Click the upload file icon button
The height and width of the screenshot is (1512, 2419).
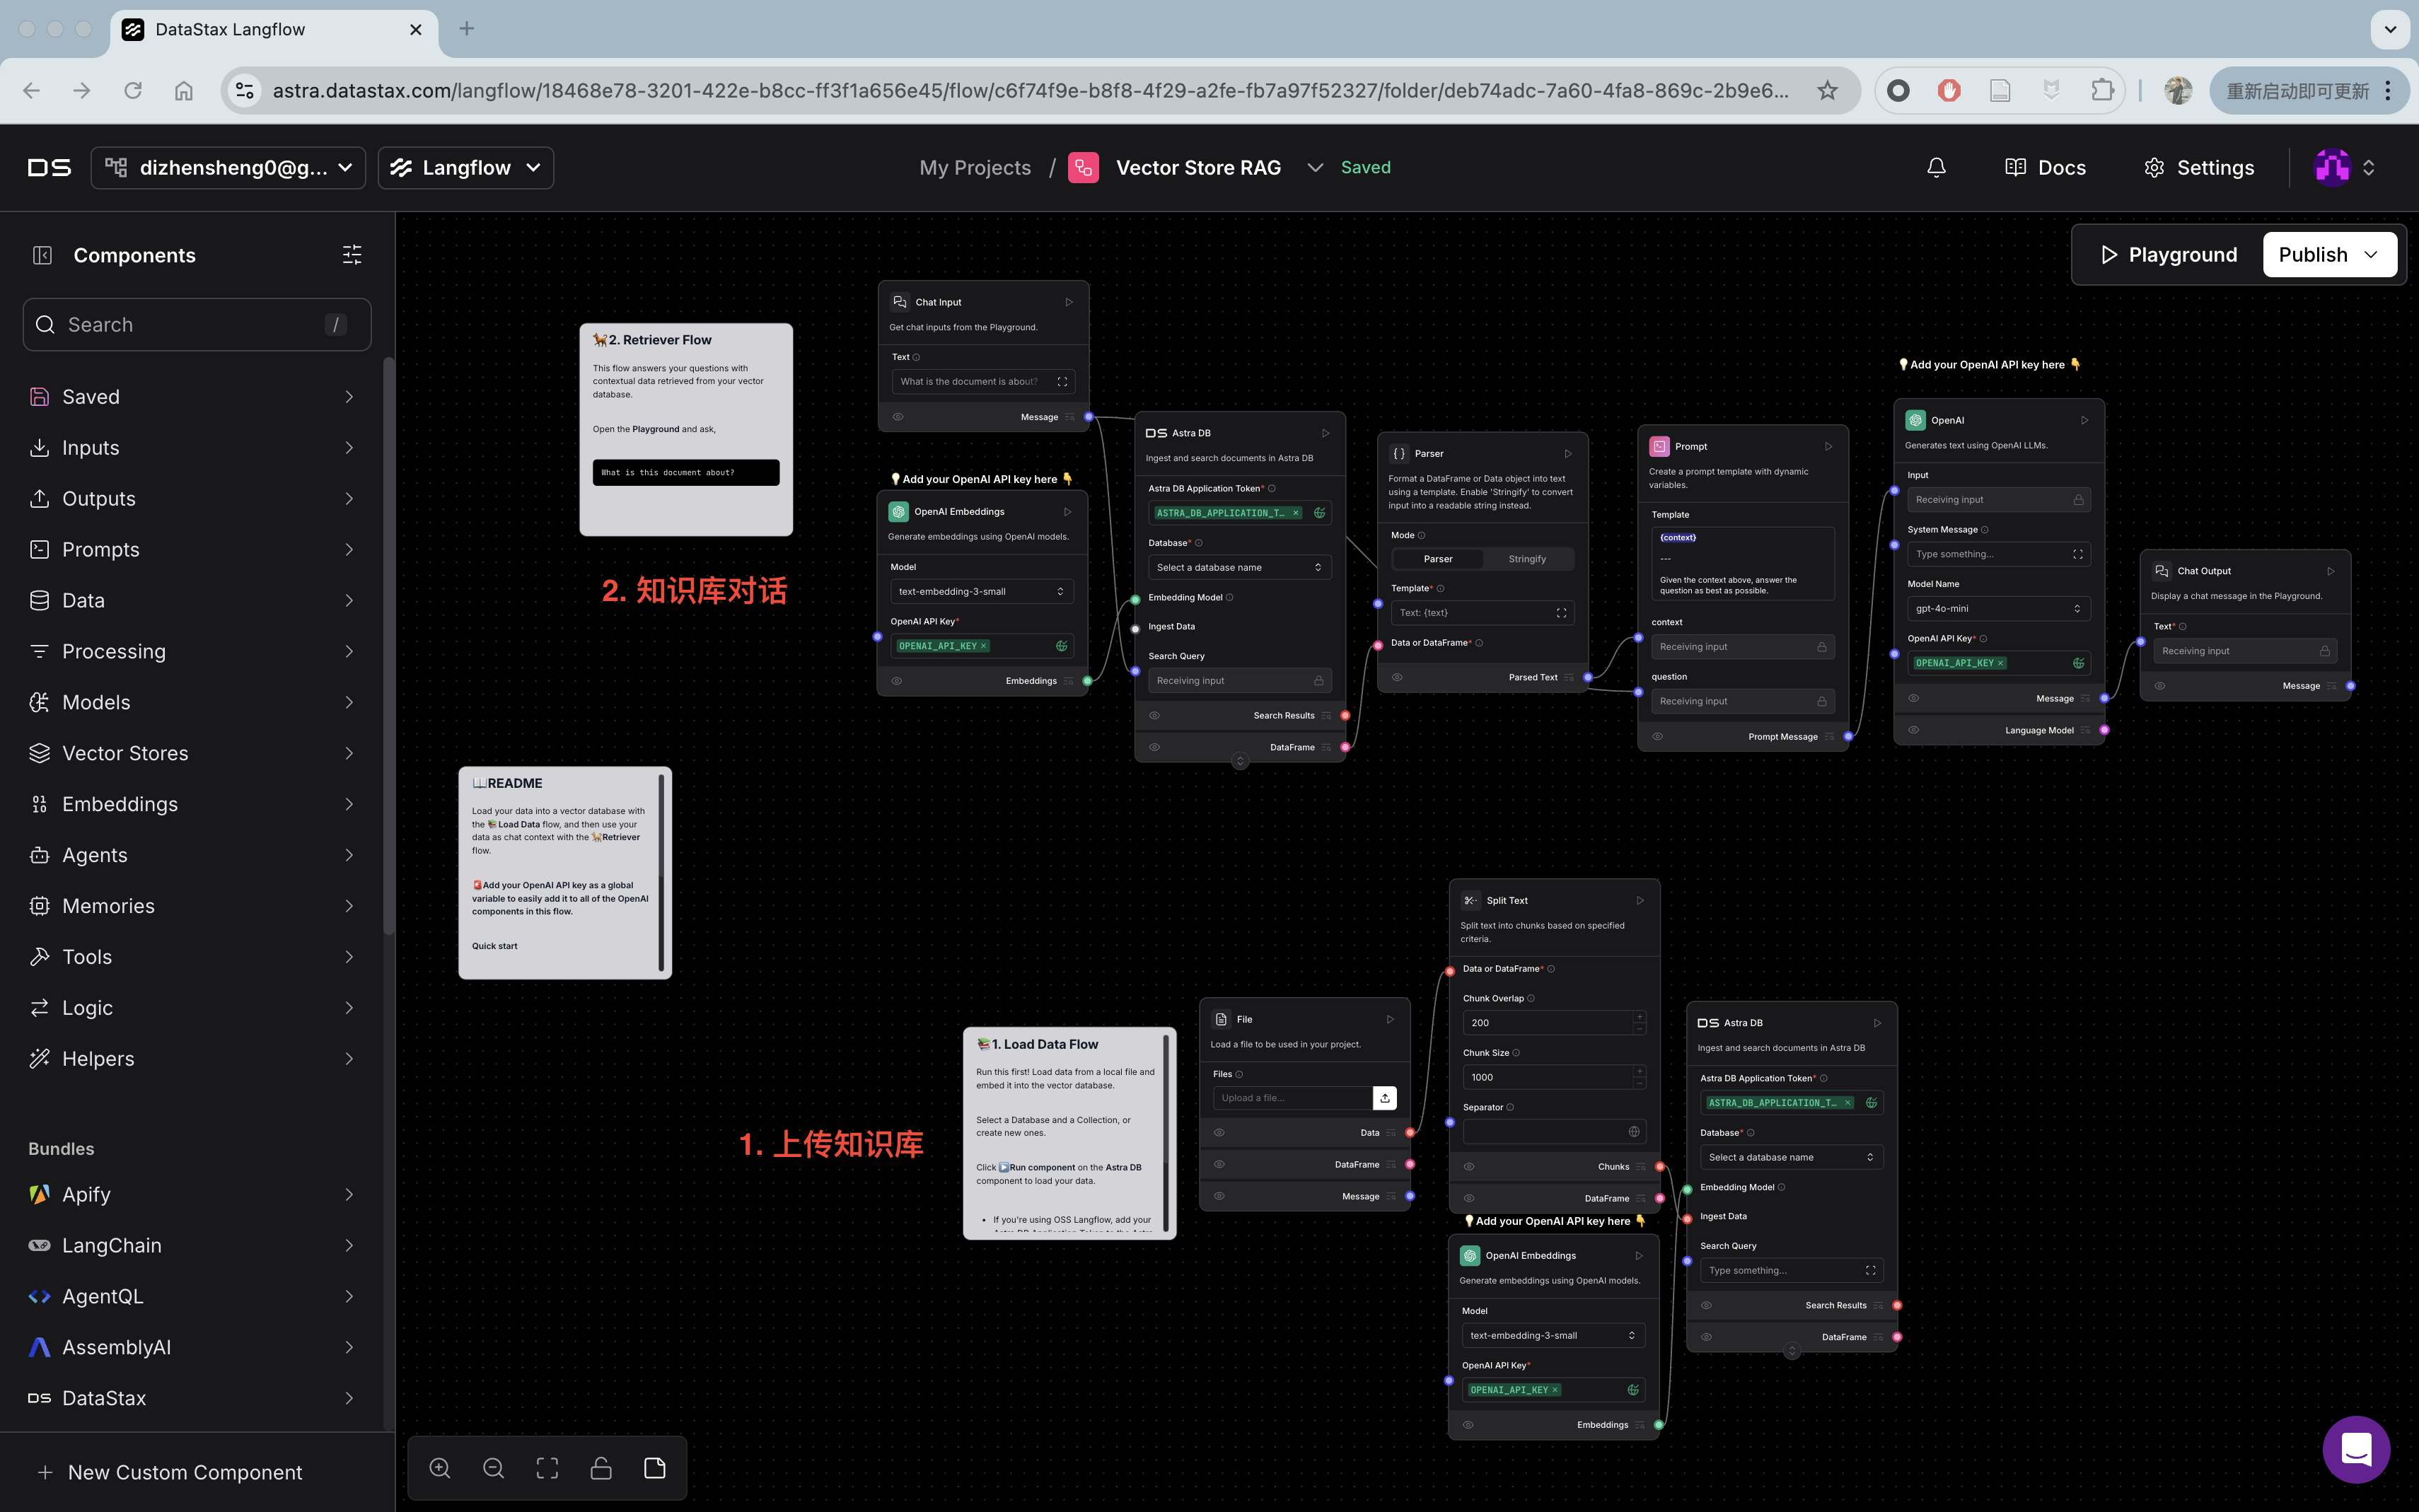click(1385, 1098)
